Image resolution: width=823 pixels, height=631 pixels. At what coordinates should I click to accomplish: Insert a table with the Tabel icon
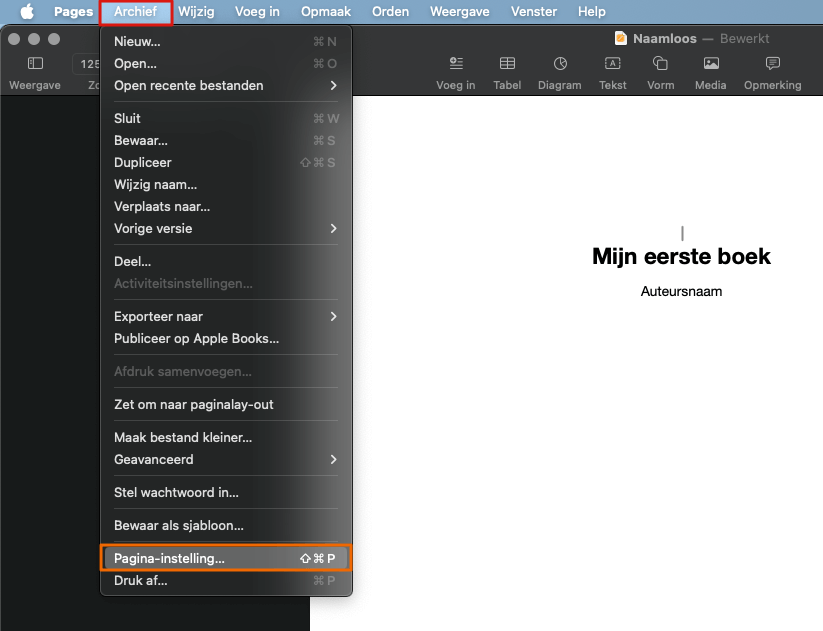coord(507,64)
